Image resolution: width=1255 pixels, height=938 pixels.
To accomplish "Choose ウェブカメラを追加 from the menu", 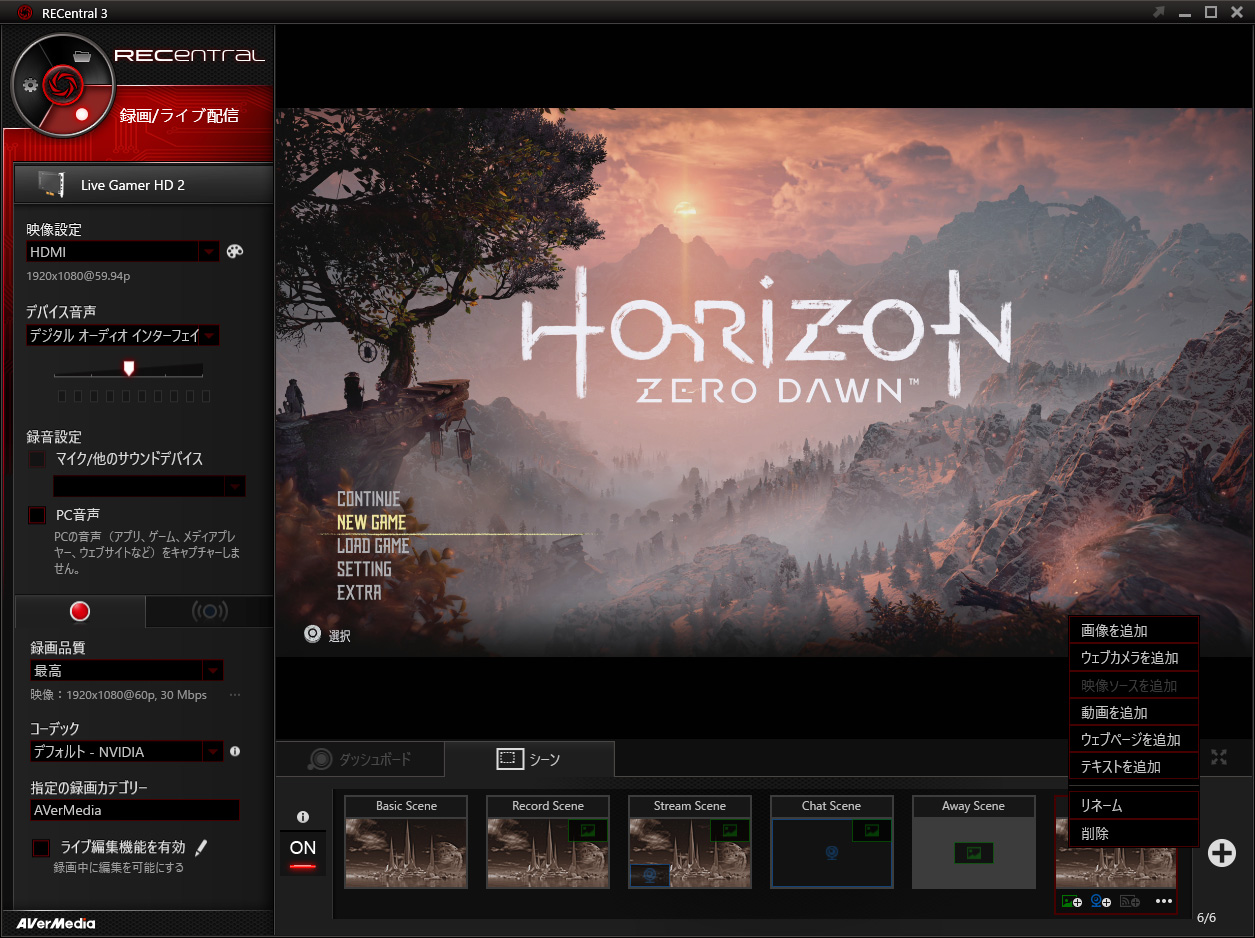I will (x=1133, y=658).
